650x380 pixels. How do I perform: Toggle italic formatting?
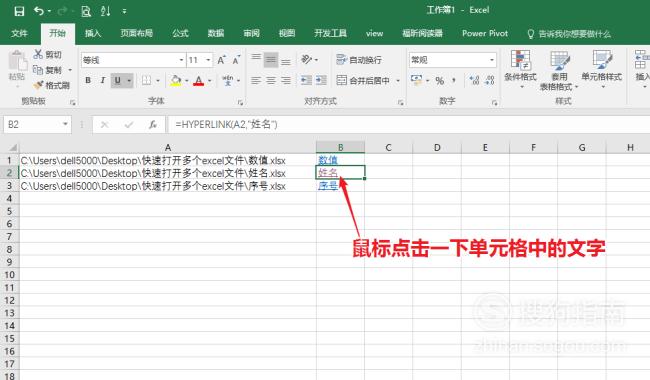(x=102, y=80)
